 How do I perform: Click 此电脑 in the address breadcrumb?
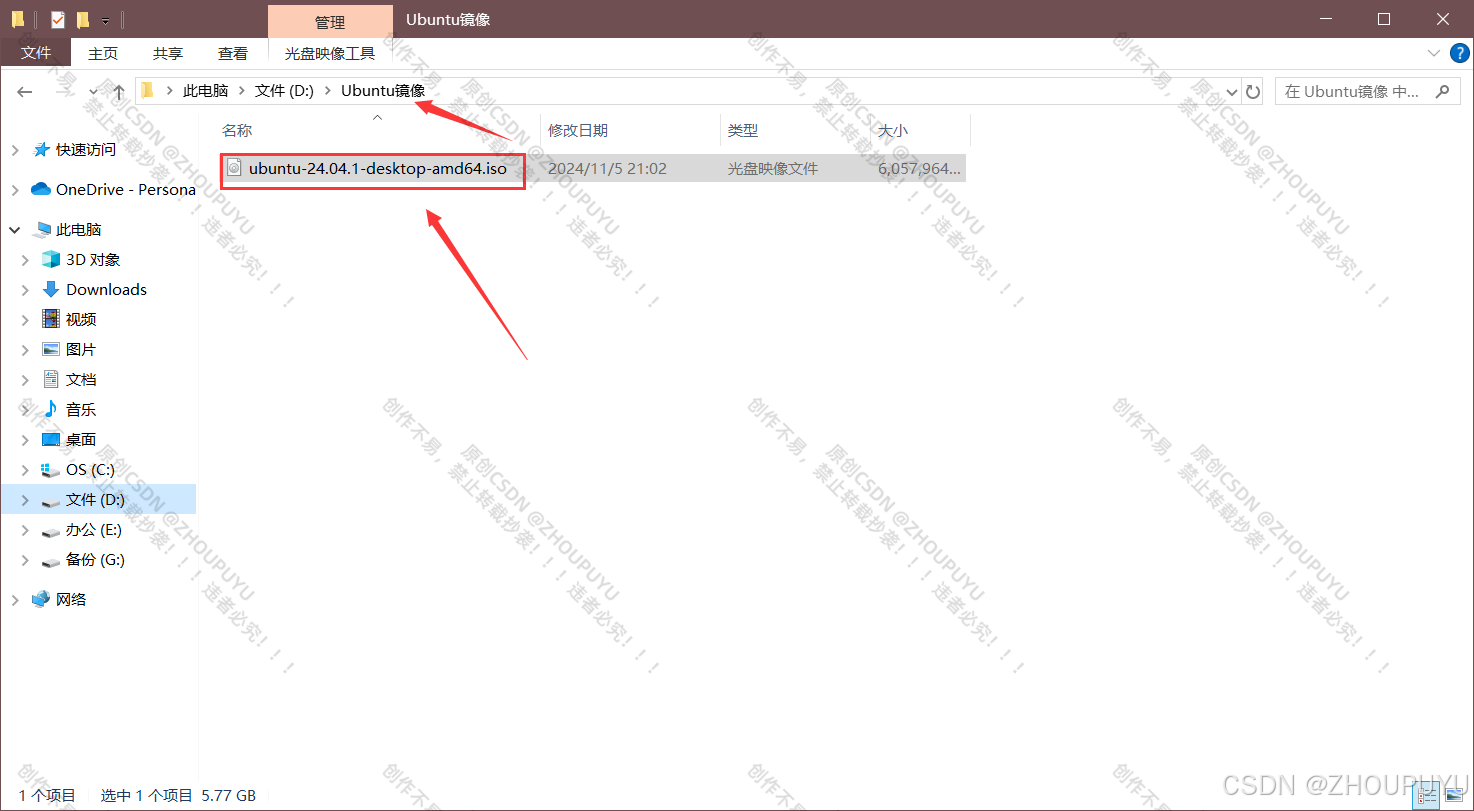tap(205, 91)
